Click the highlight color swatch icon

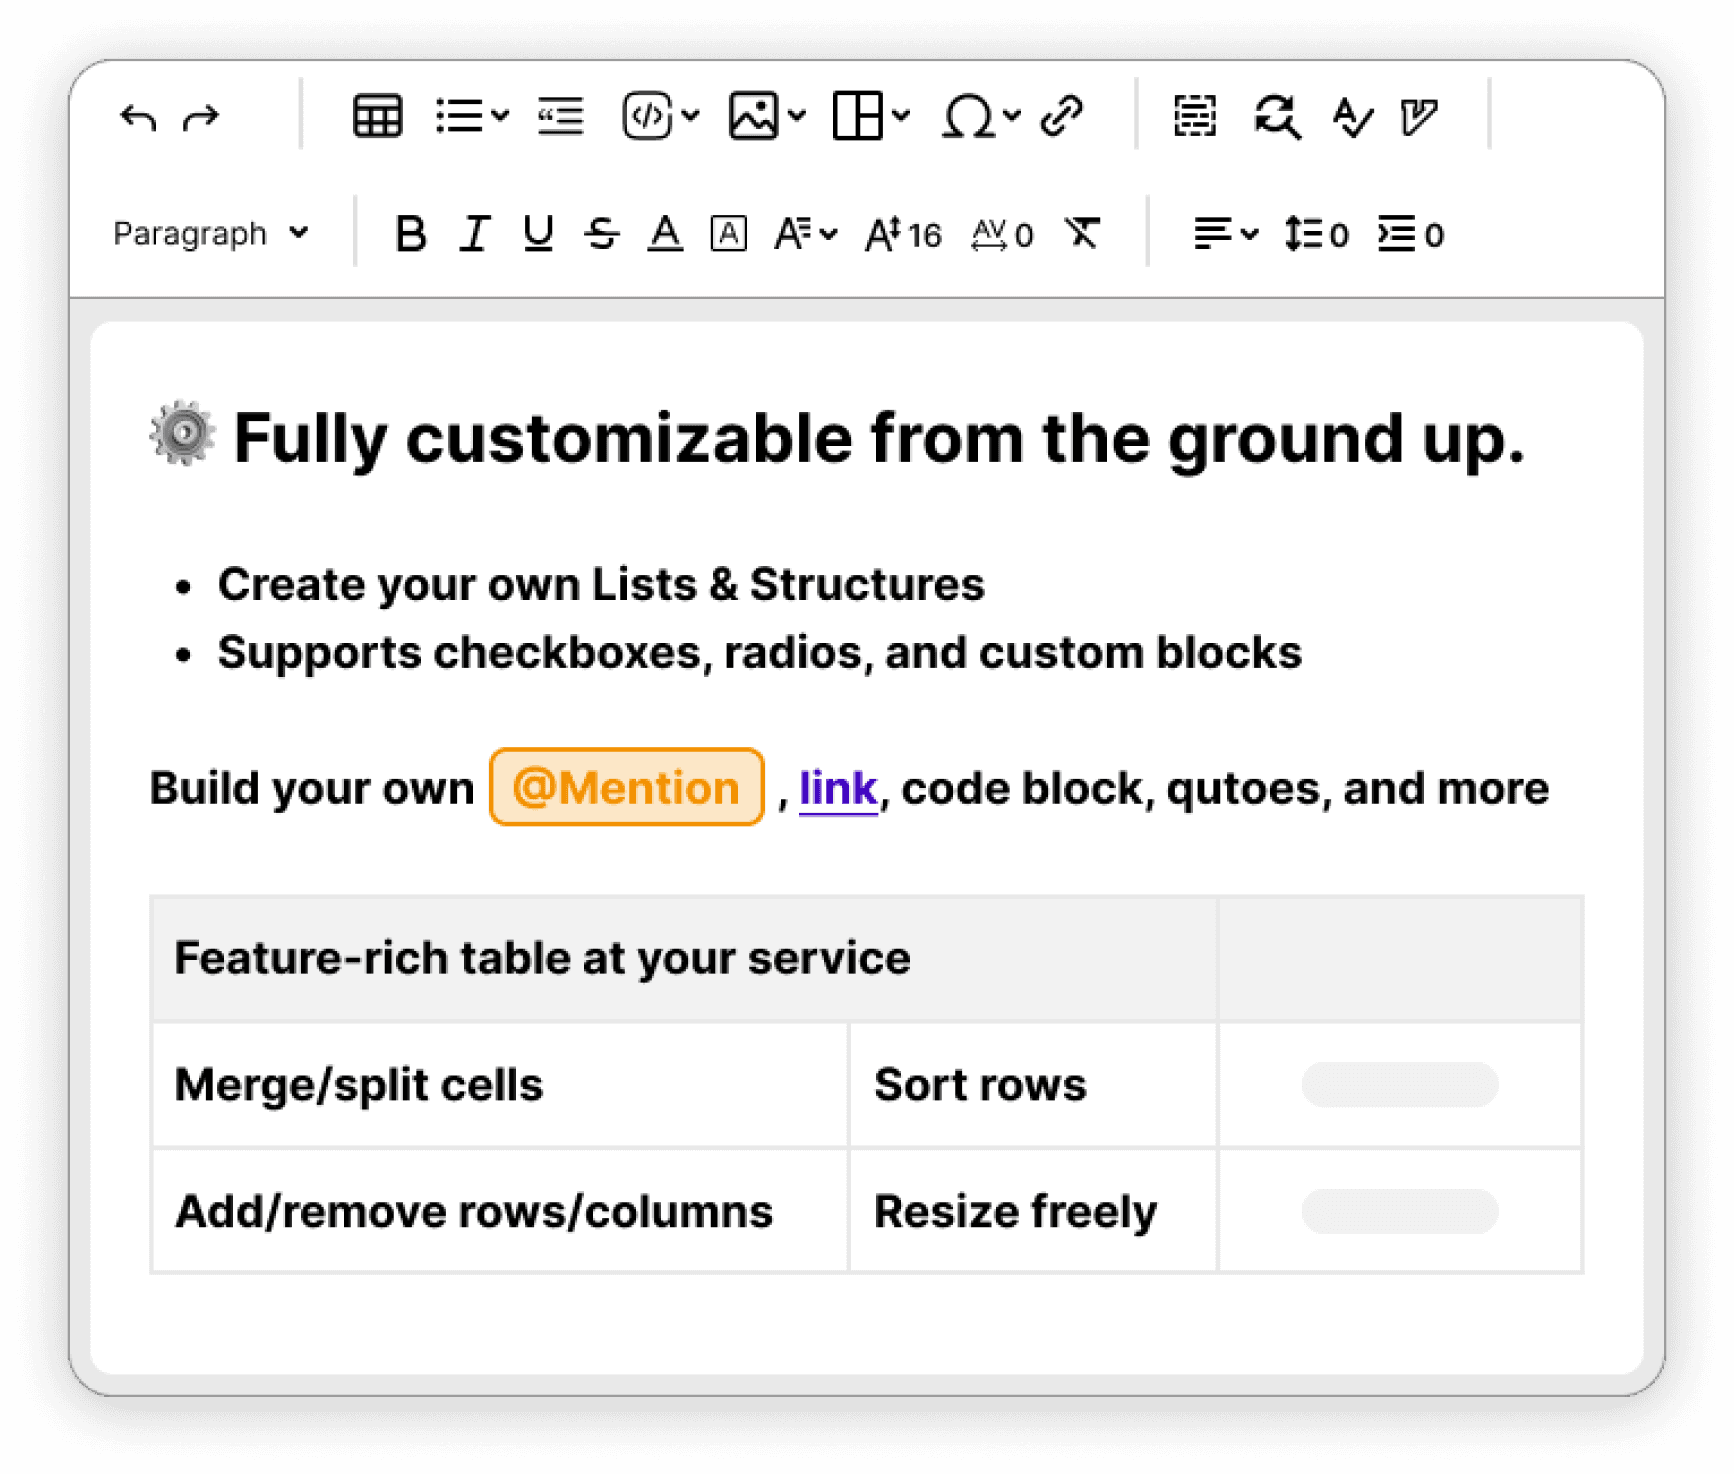[729, 233]
